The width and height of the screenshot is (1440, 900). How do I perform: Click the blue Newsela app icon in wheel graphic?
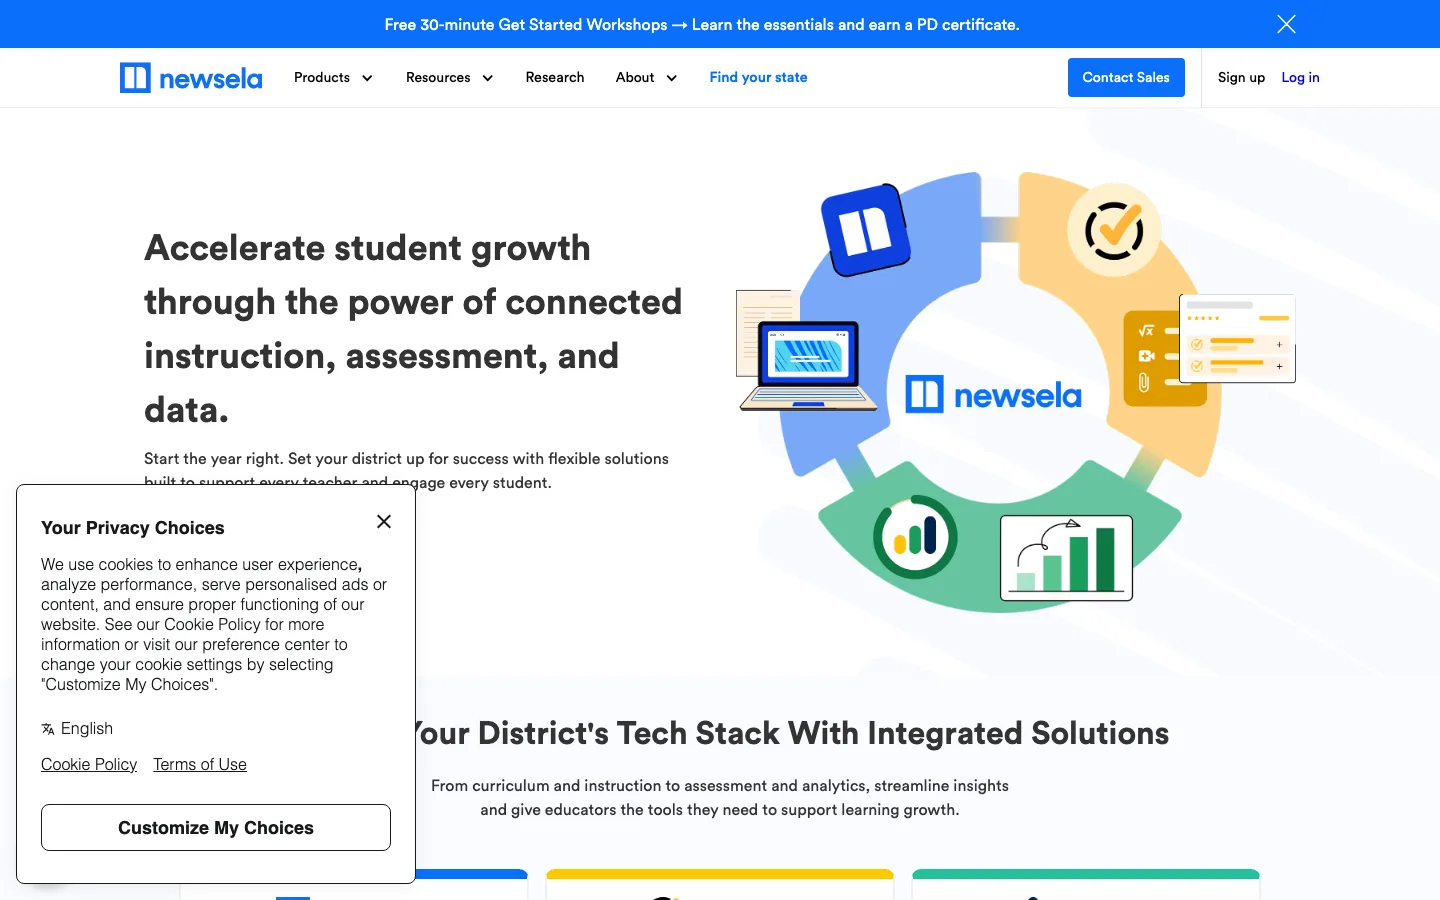pos(866,230)
